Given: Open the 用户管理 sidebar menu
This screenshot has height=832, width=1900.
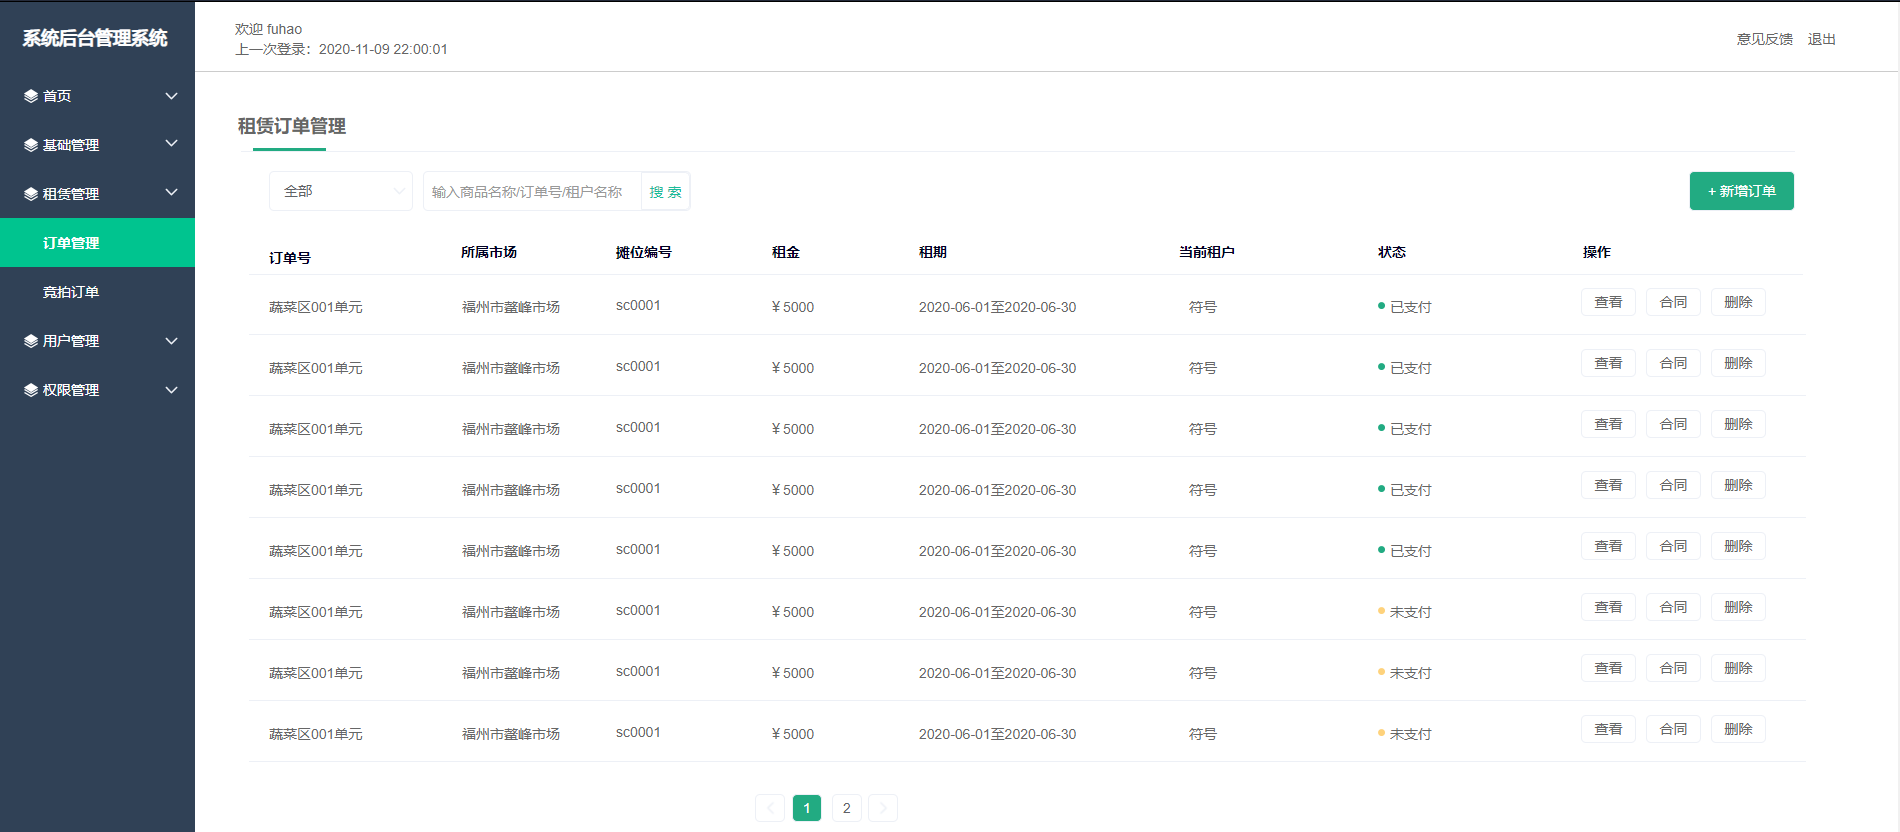Looking at the screenshot, I should coord(97,341).
